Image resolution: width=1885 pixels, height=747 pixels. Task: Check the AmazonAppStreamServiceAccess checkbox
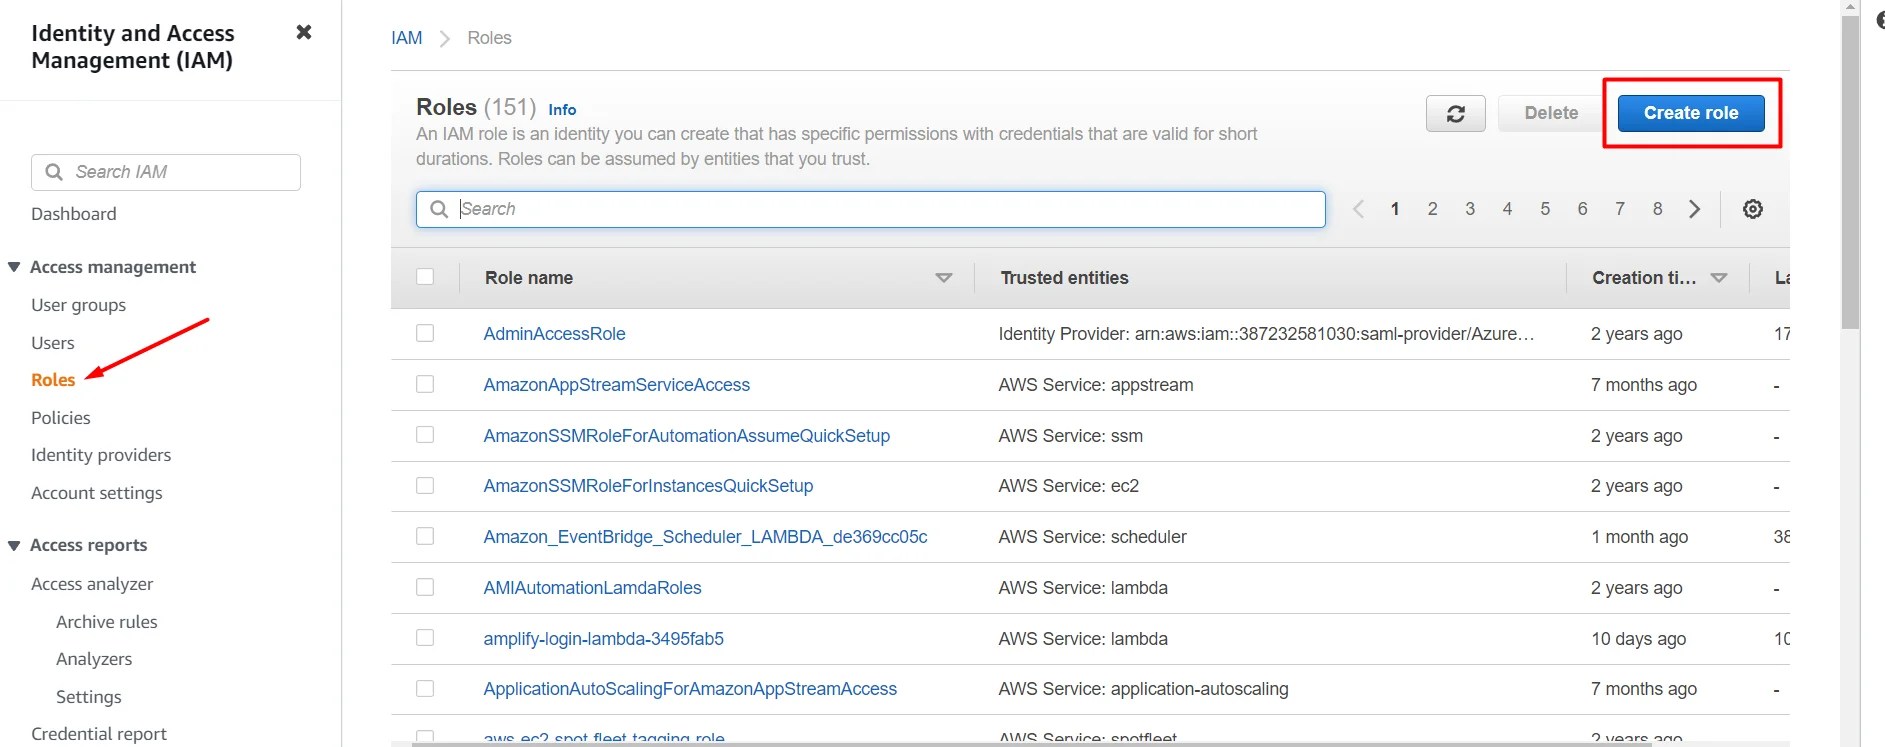425,384
